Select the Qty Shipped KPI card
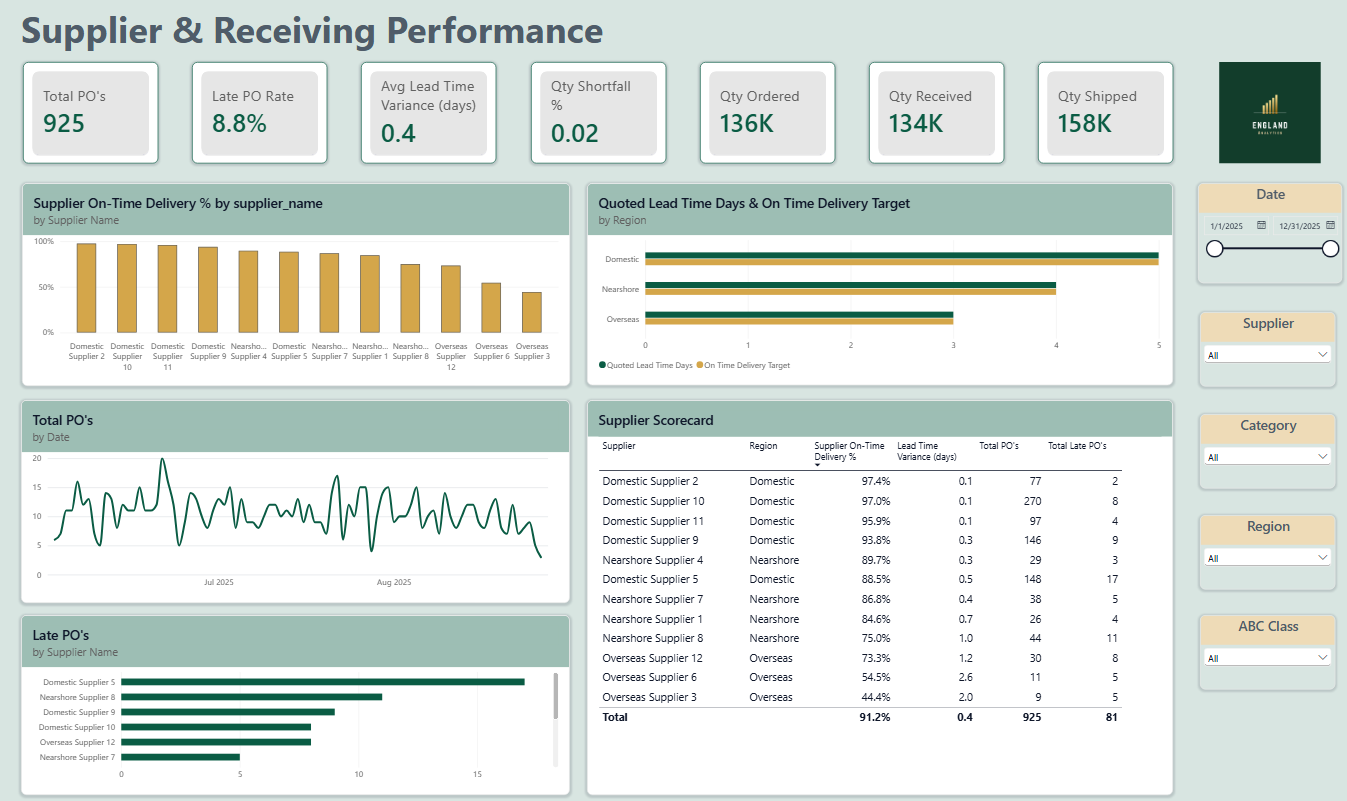The height and width of the screenshot is (801, 1347). click(x=1105, y=113)
